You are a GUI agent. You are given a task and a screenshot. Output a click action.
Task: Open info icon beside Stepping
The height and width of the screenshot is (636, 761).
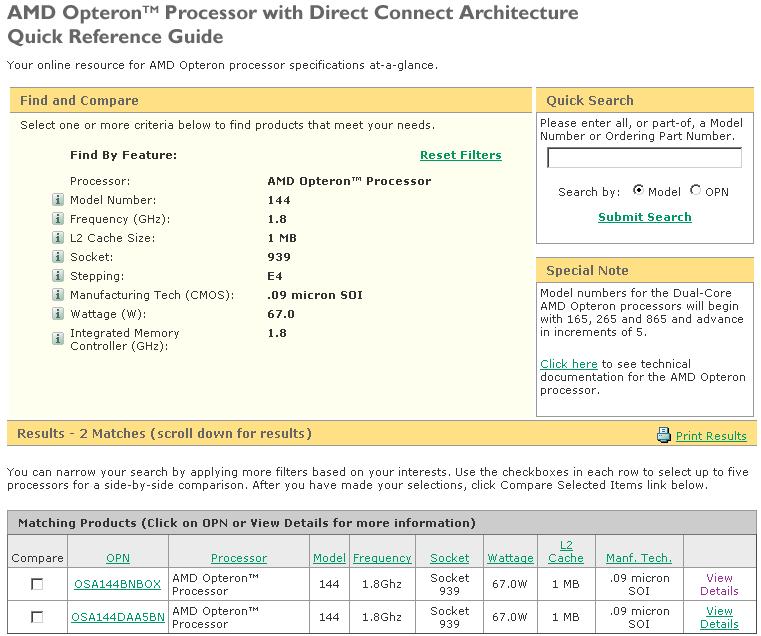coord(57,276)
